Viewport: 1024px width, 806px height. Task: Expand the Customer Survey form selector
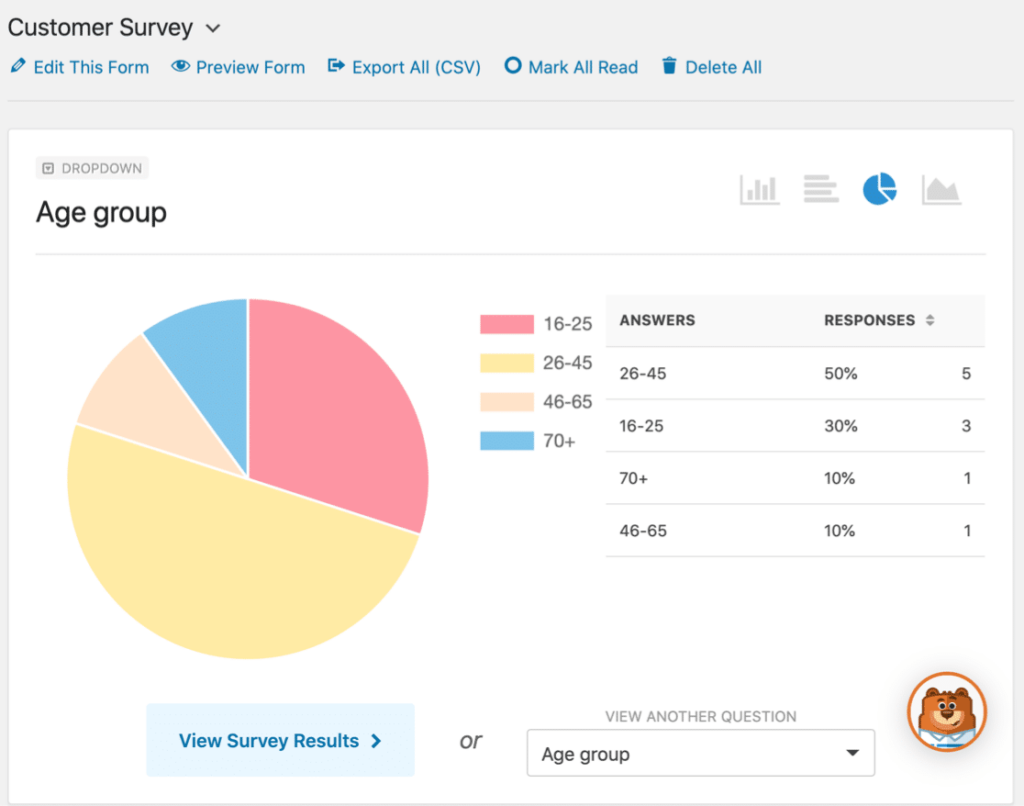click(211, 29)
